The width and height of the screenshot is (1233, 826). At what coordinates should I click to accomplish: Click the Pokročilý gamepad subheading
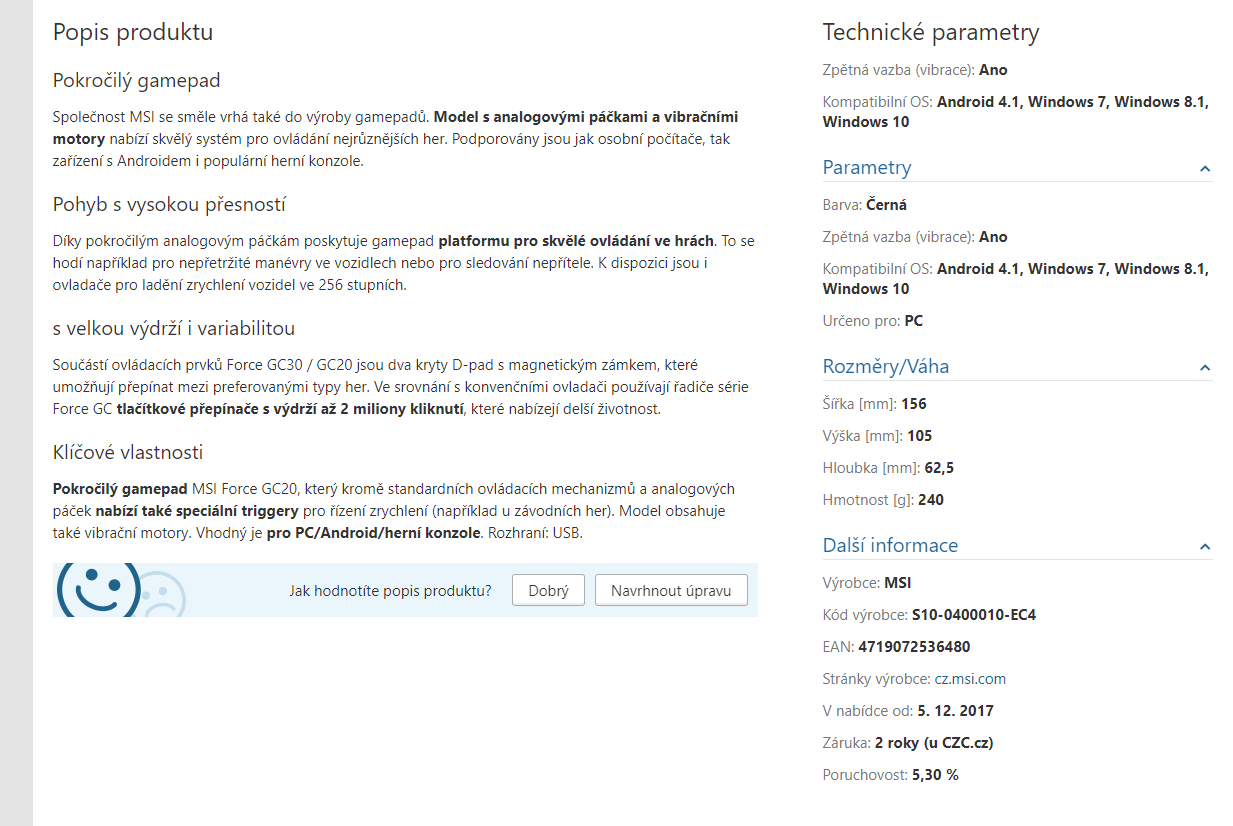tap(136, 80)
